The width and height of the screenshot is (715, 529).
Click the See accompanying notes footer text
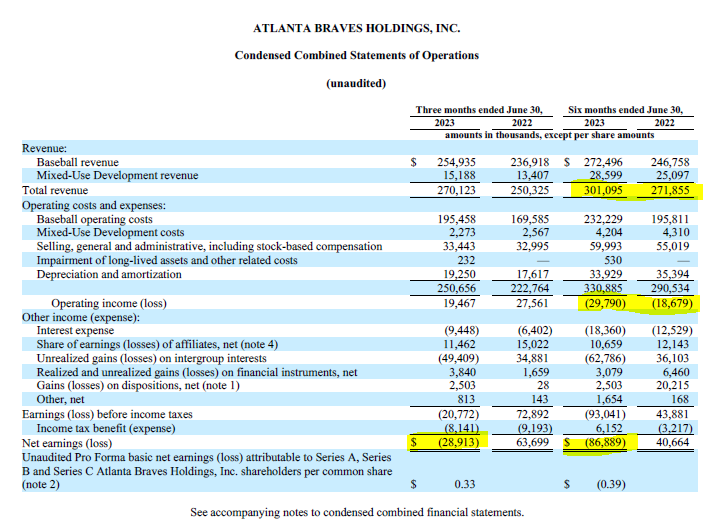pyautogui.click(x=356, y=513)
